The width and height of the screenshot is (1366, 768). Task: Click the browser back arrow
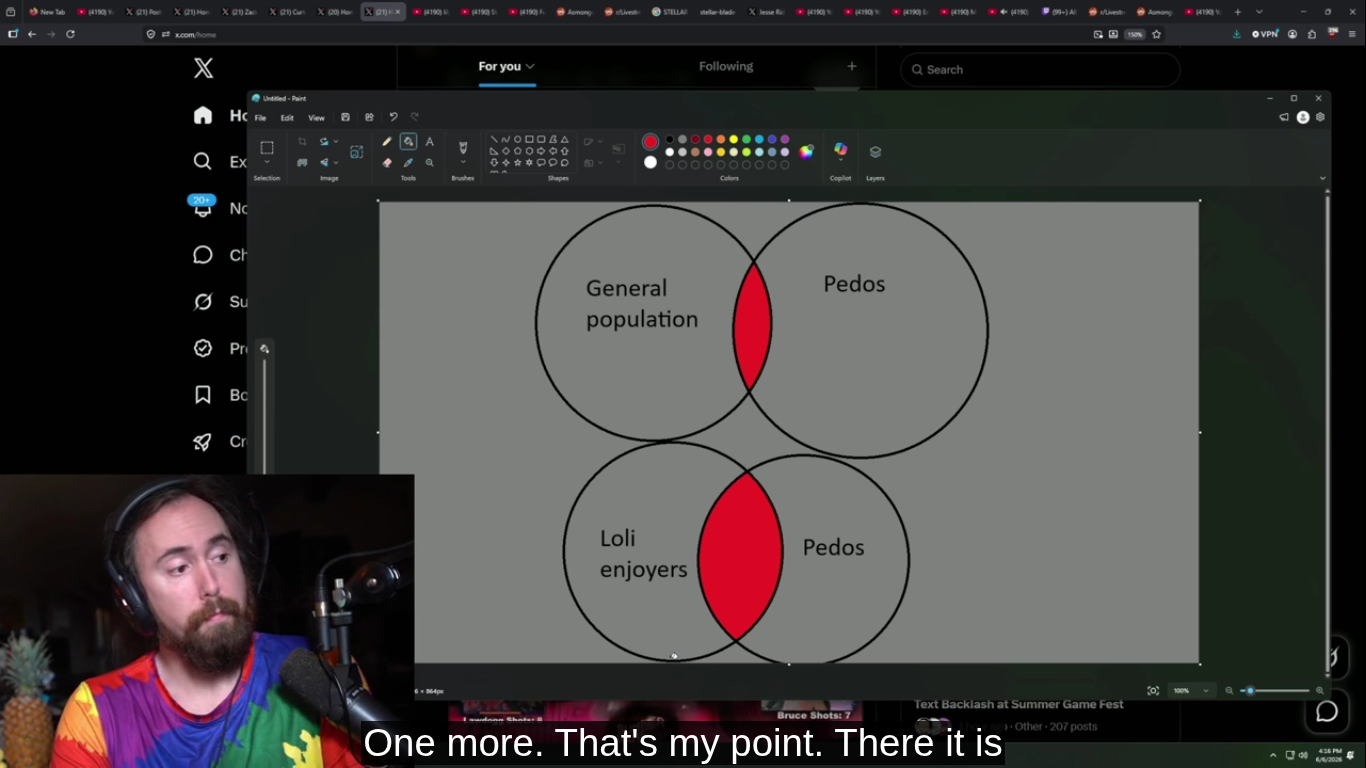coord(32,34)
